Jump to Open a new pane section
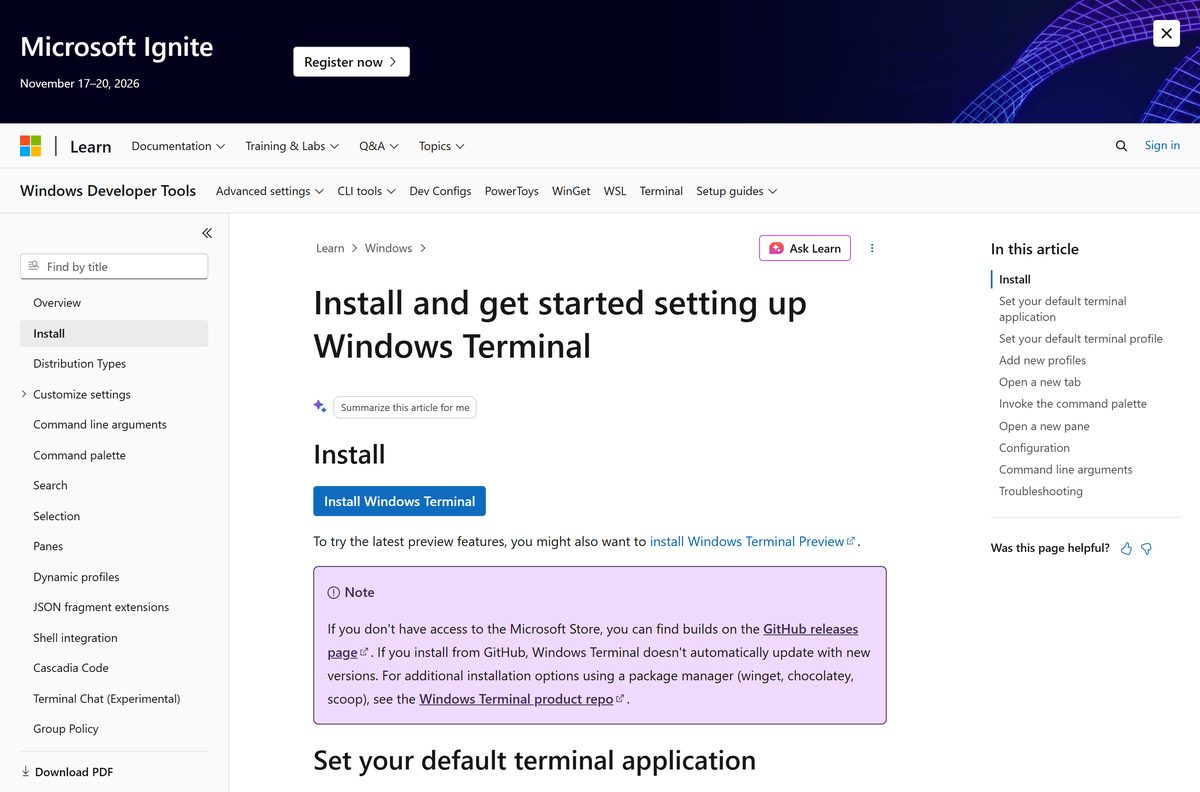The width and height of the screenshot is (1200, 792). [1044, 426]
